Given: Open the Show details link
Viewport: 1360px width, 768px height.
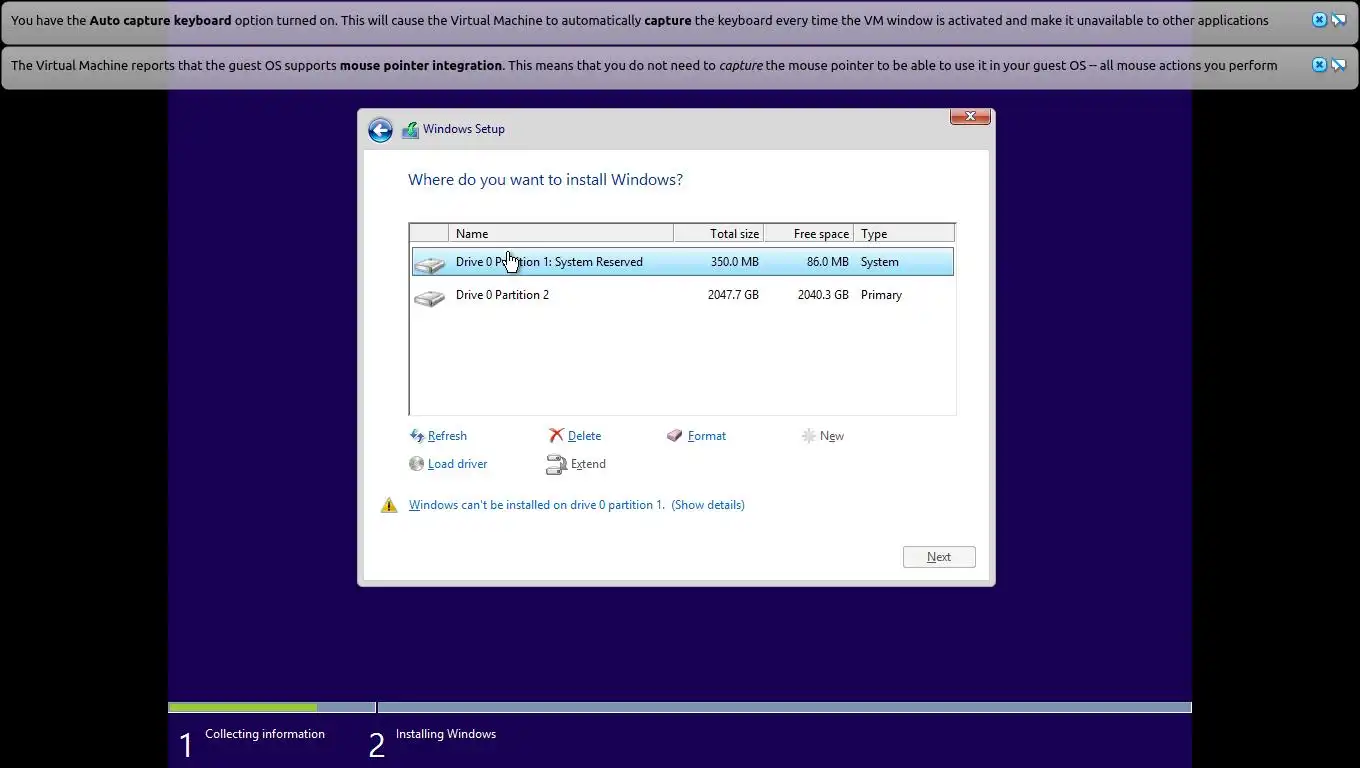Looking at the screenshot, I should coord(708,505).
